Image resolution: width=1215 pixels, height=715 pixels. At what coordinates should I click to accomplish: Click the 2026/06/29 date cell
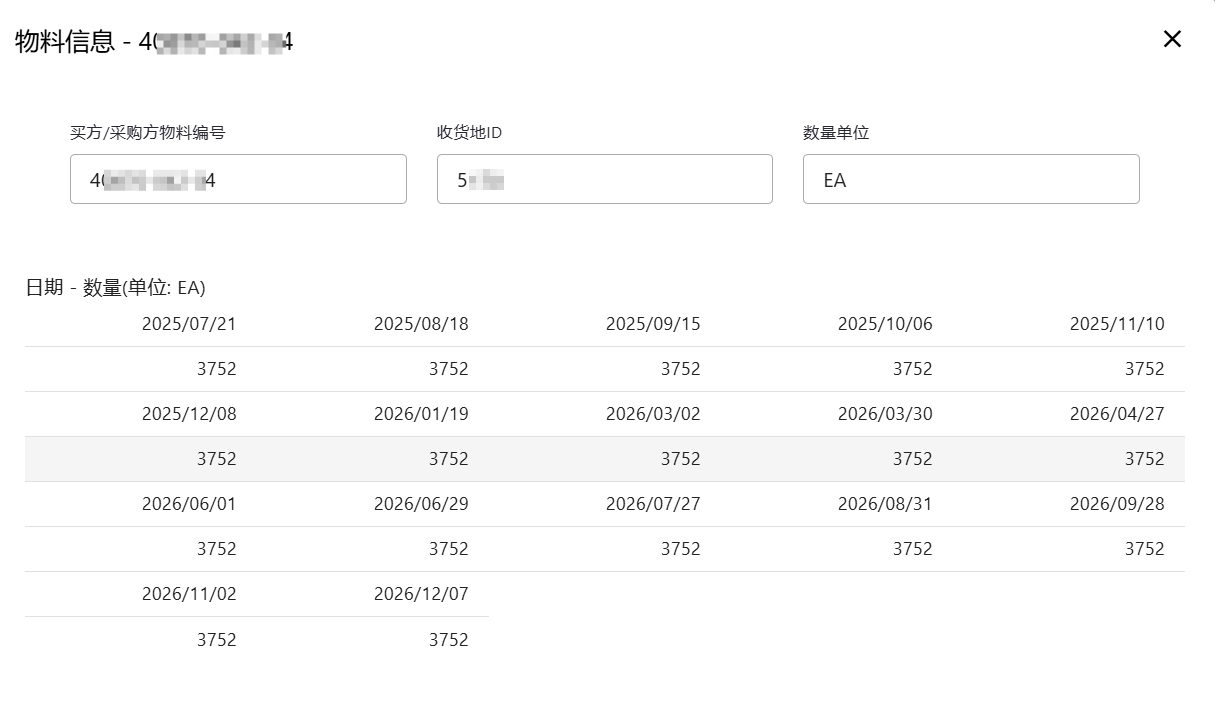(421, 504)
